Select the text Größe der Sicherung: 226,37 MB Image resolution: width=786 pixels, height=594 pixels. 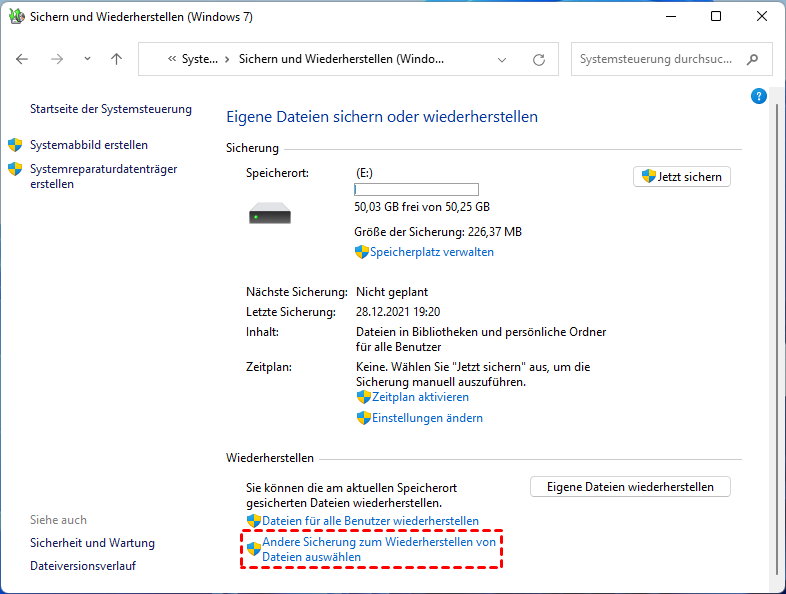point(438,232)
